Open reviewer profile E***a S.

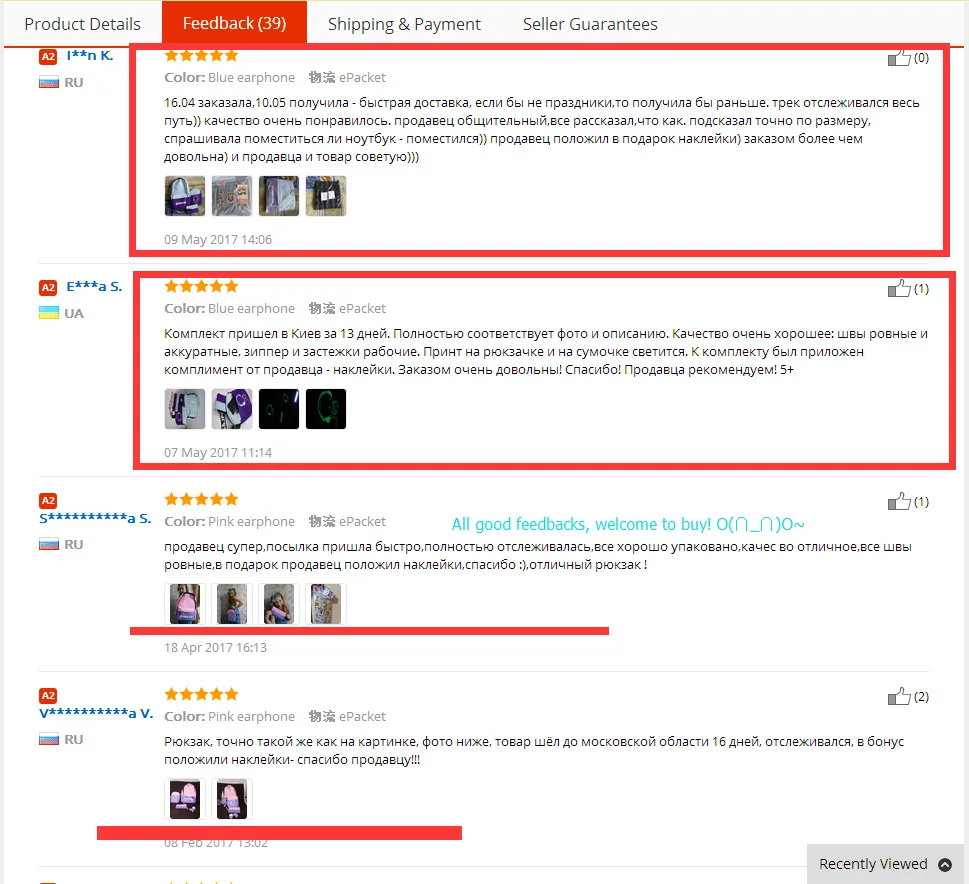coord(94,286)
